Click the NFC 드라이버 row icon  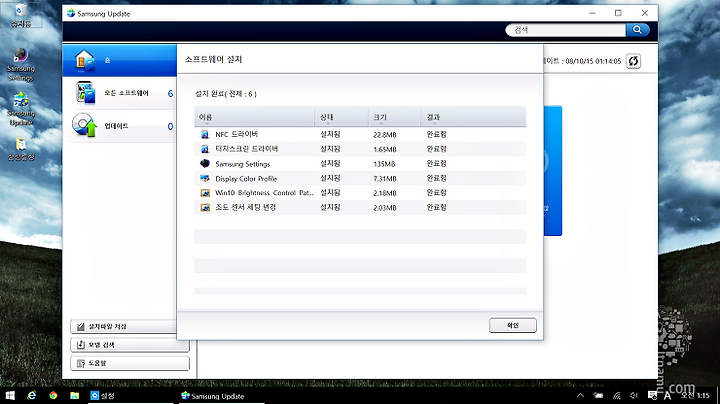coord(205,135)
